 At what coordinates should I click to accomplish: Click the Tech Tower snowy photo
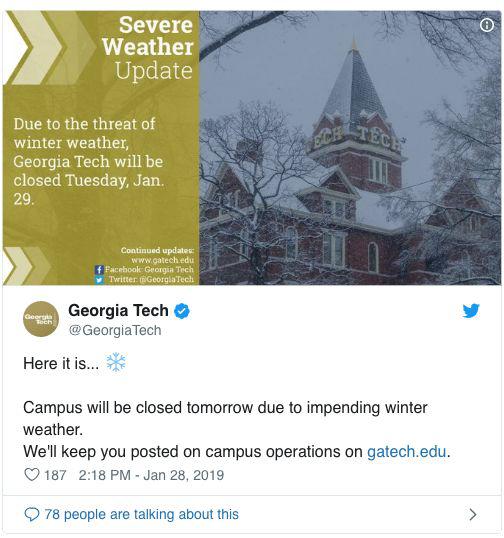(x=350, y=148)
